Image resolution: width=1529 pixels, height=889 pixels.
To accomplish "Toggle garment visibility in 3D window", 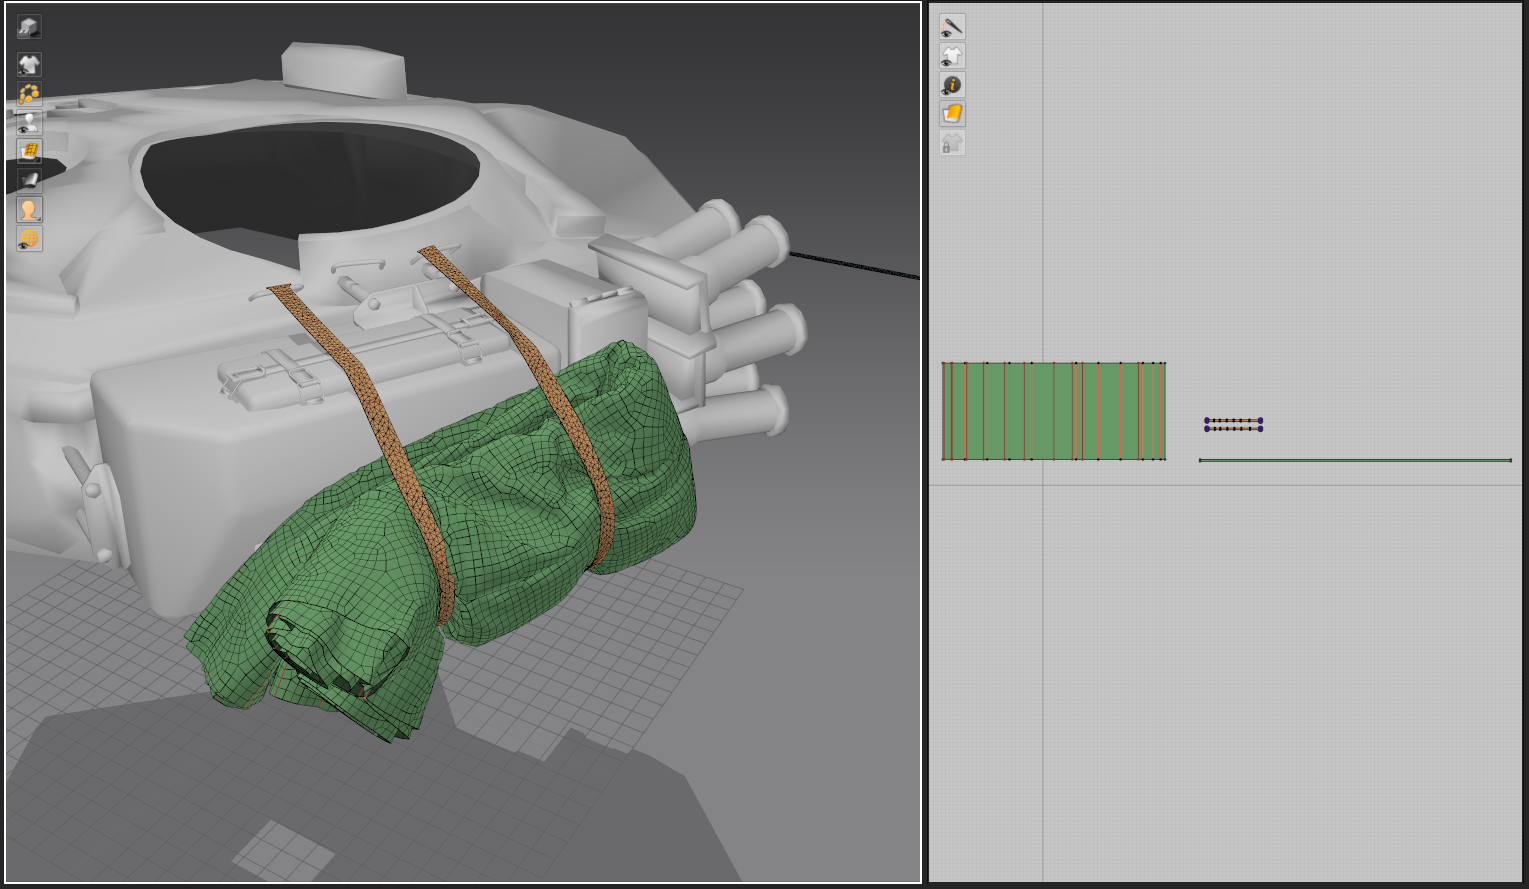I will pyautogui.click(x=29, y=65).
